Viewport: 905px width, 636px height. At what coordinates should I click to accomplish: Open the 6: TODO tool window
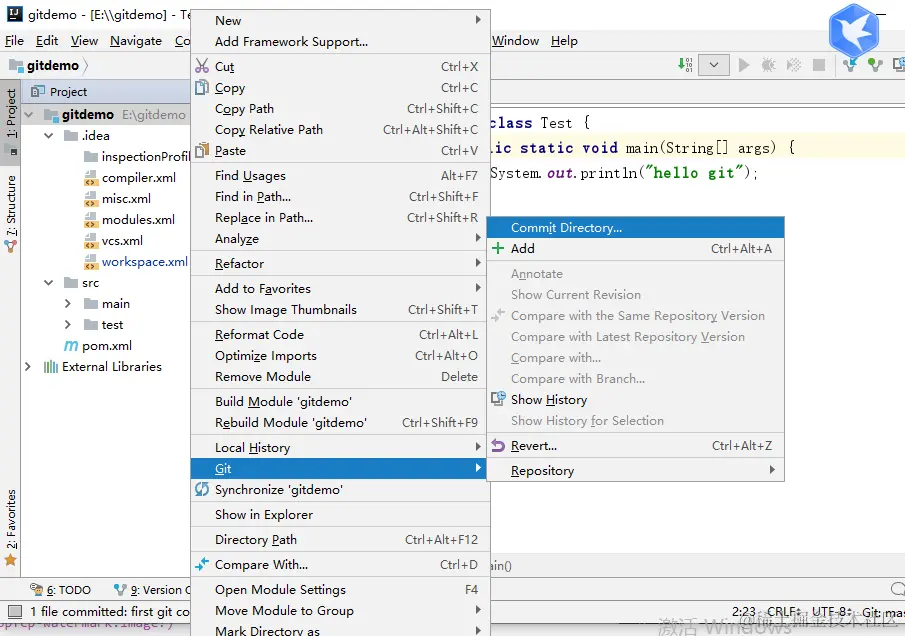tap(61, 590)
